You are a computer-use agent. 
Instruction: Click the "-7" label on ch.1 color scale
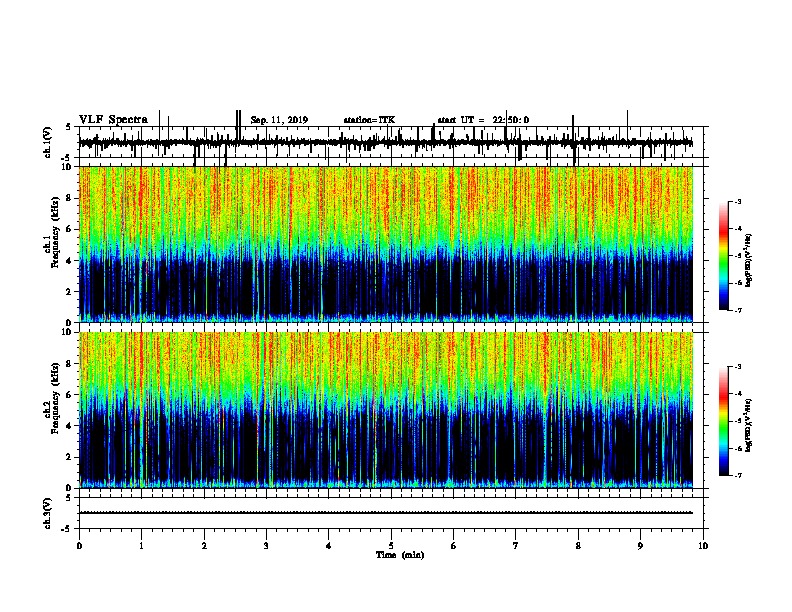coord(737,310)
